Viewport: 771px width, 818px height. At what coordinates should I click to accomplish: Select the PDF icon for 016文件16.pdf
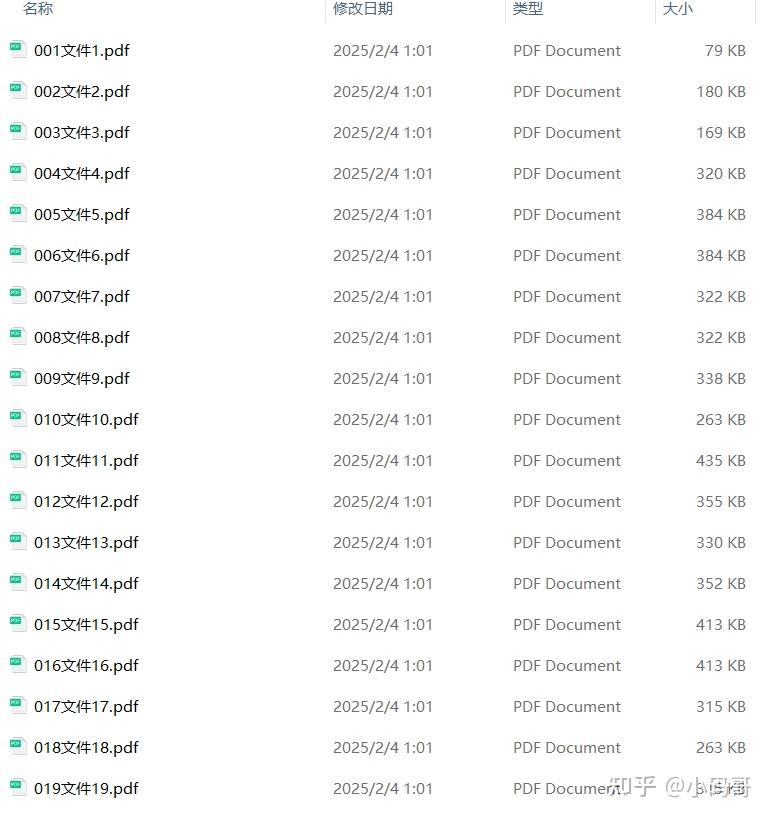[17, 665]
